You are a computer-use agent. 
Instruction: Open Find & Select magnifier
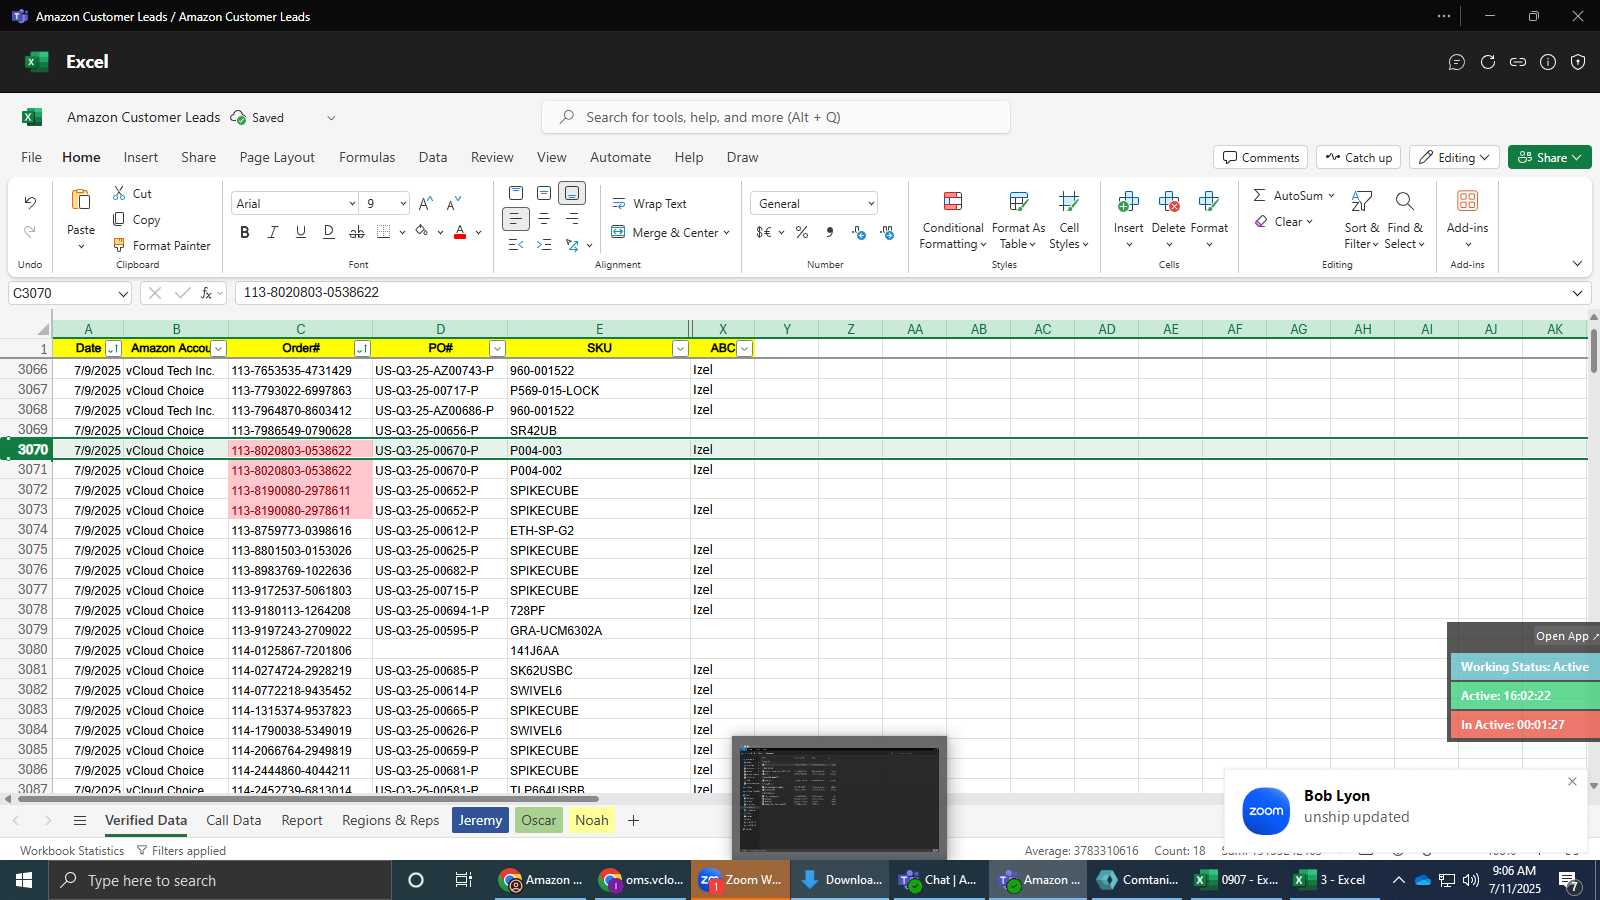coord(1404,221)
